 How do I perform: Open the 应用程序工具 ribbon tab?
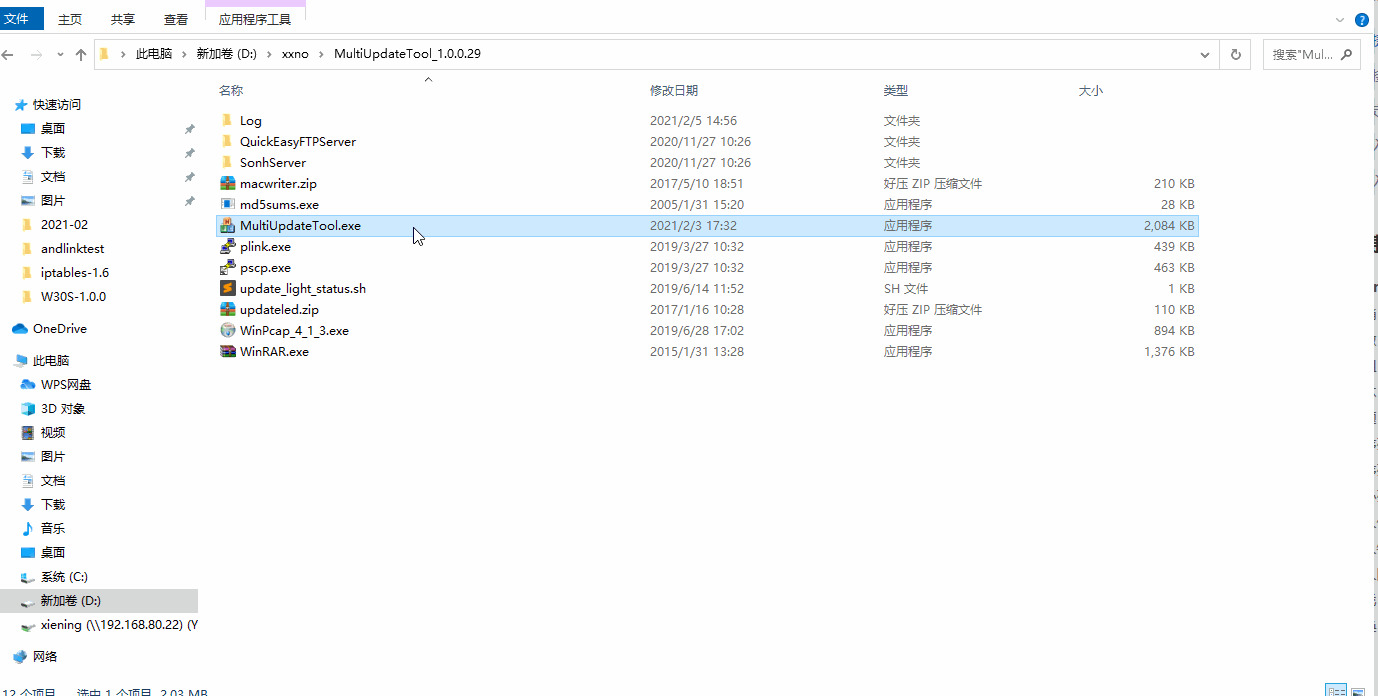click(255, 19)
